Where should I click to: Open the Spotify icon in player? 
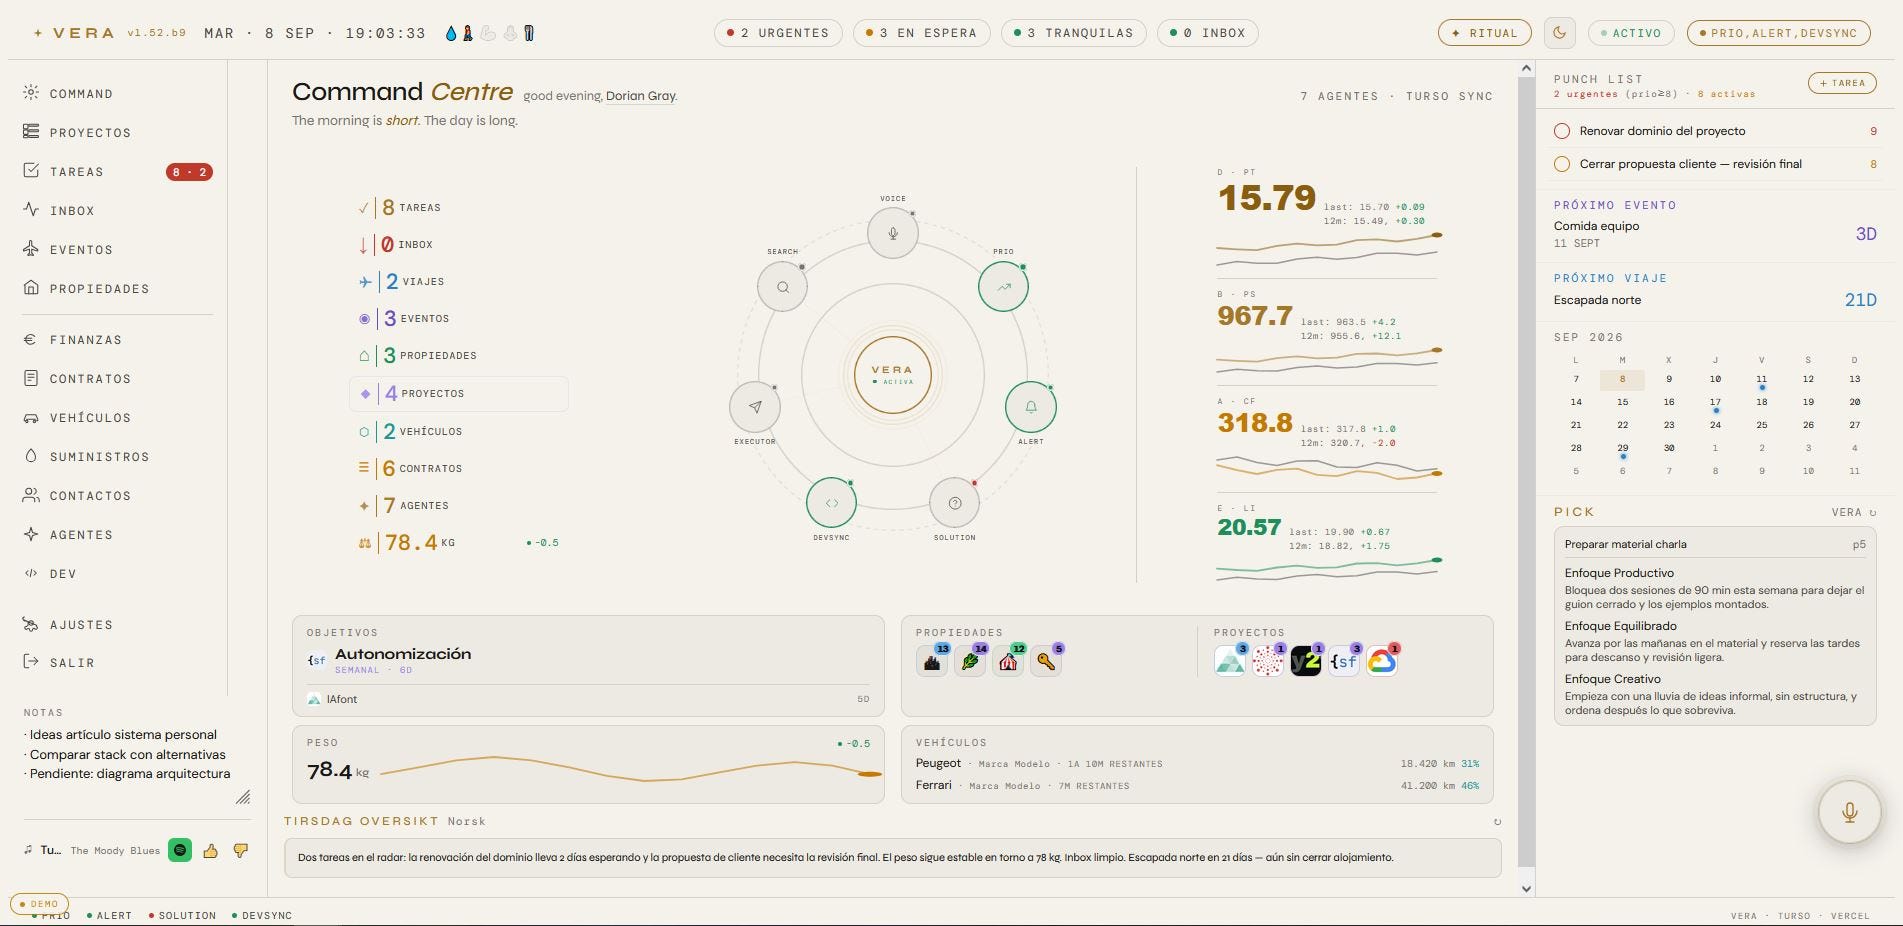pos(180,850)
